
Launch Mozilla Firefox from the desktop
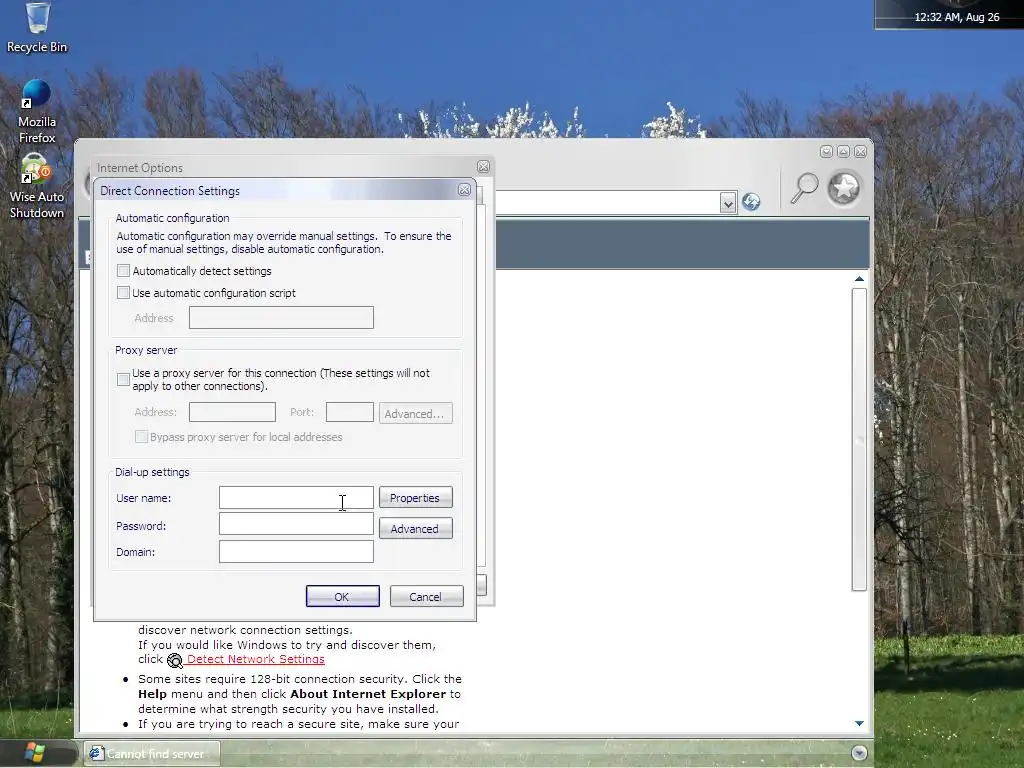(37, 112)
